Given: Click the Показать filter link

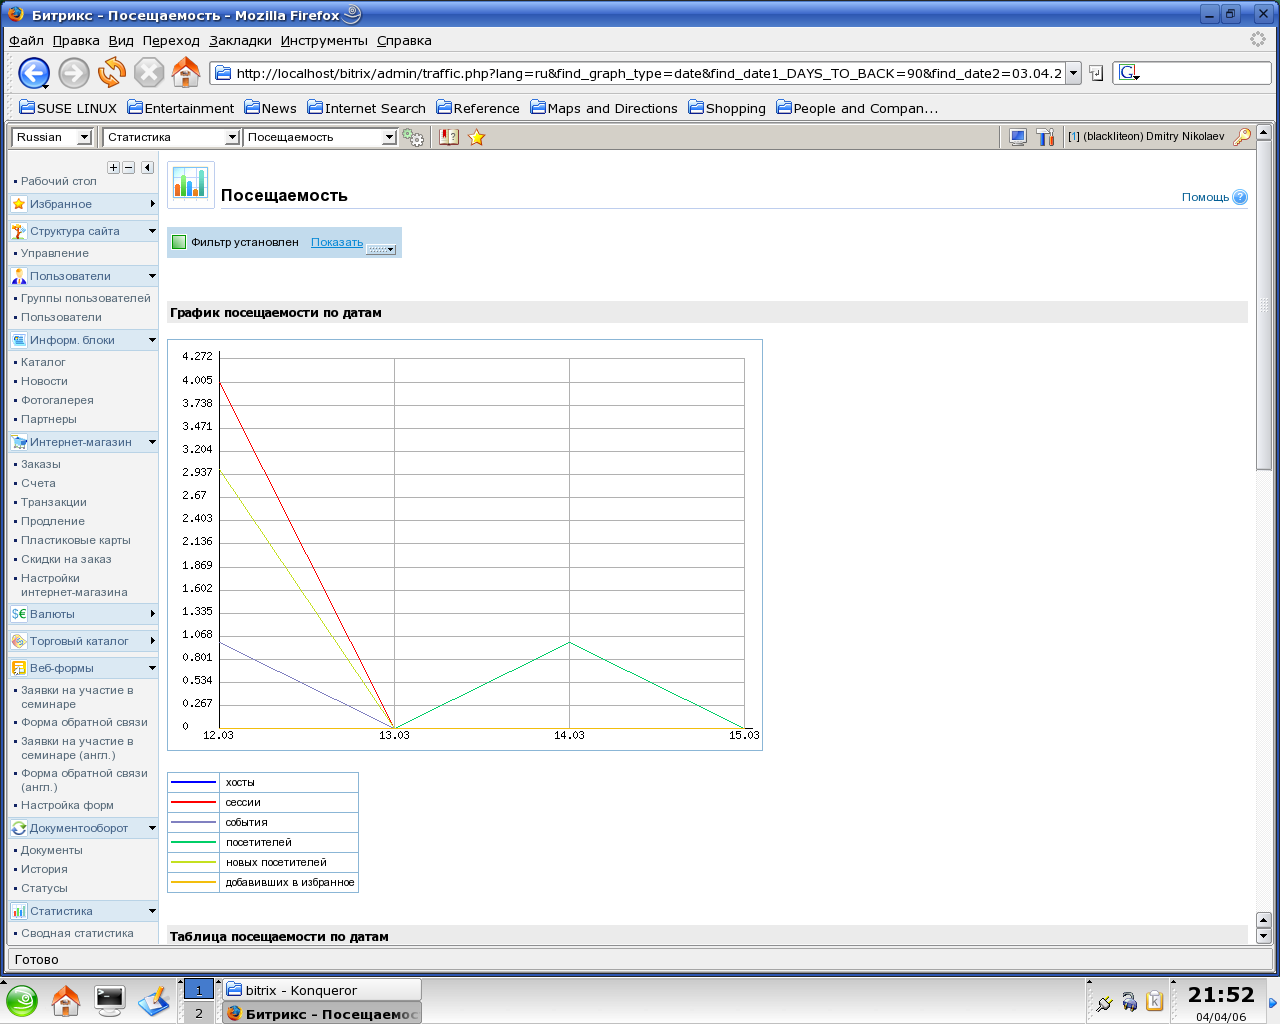Looking at the screenshot, I should [337, 242].
